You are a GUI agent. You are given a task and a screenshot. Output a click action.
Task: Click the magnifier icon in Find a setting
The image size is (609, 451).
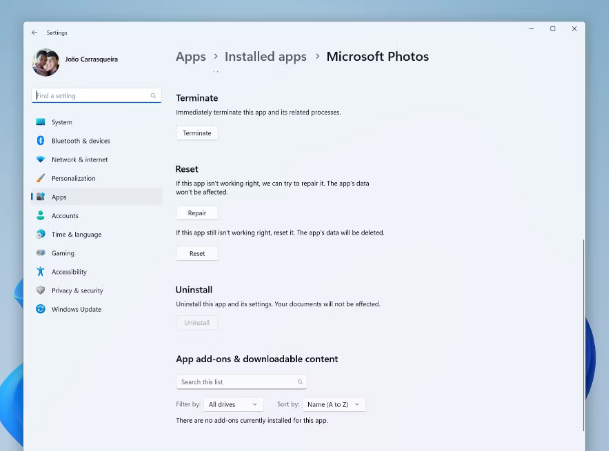(153, 96)
